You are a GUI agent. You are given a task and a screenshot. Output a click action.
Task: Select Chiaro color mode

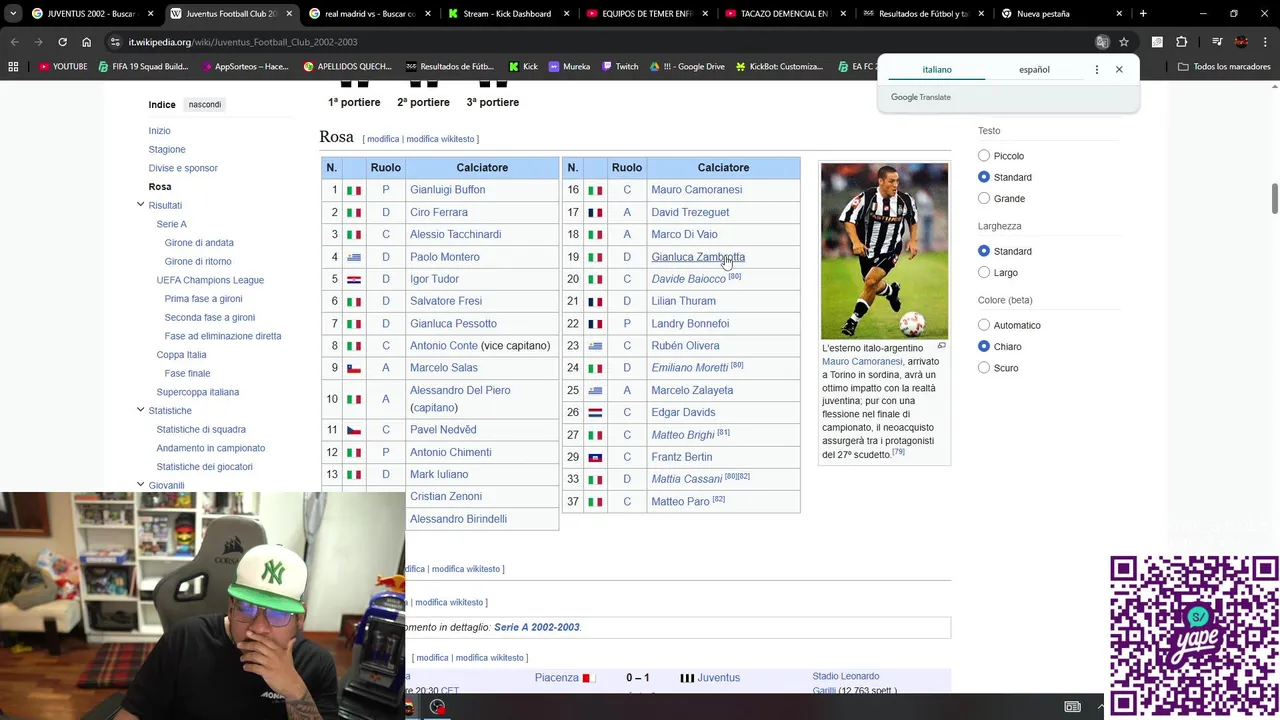[x=984, y=346]
